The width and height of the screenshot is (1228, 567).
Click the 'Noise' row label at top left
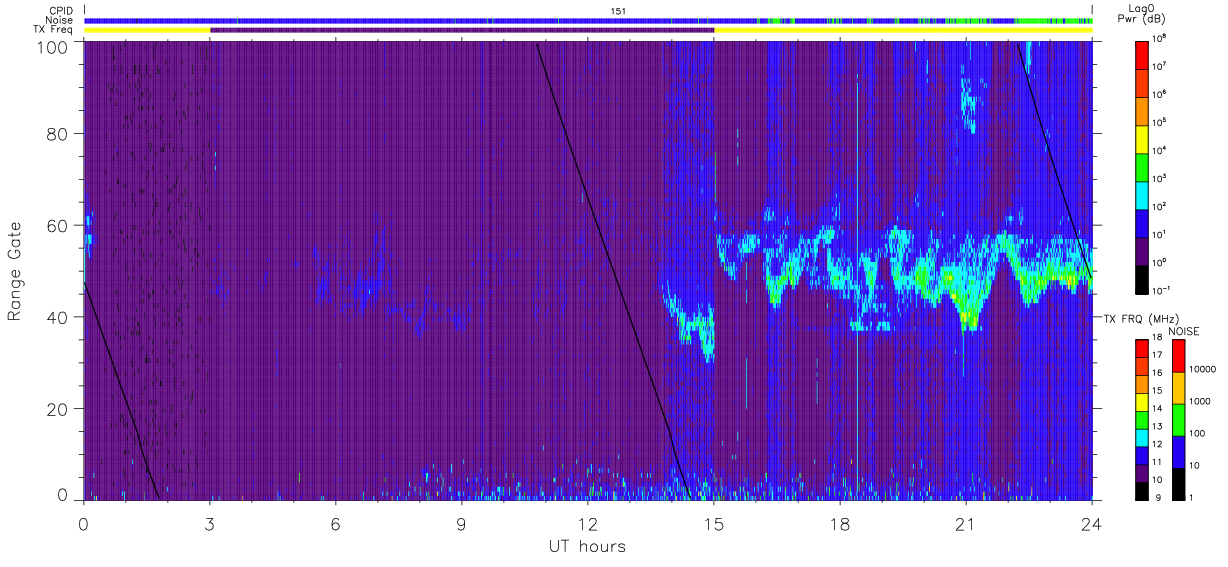61,20
